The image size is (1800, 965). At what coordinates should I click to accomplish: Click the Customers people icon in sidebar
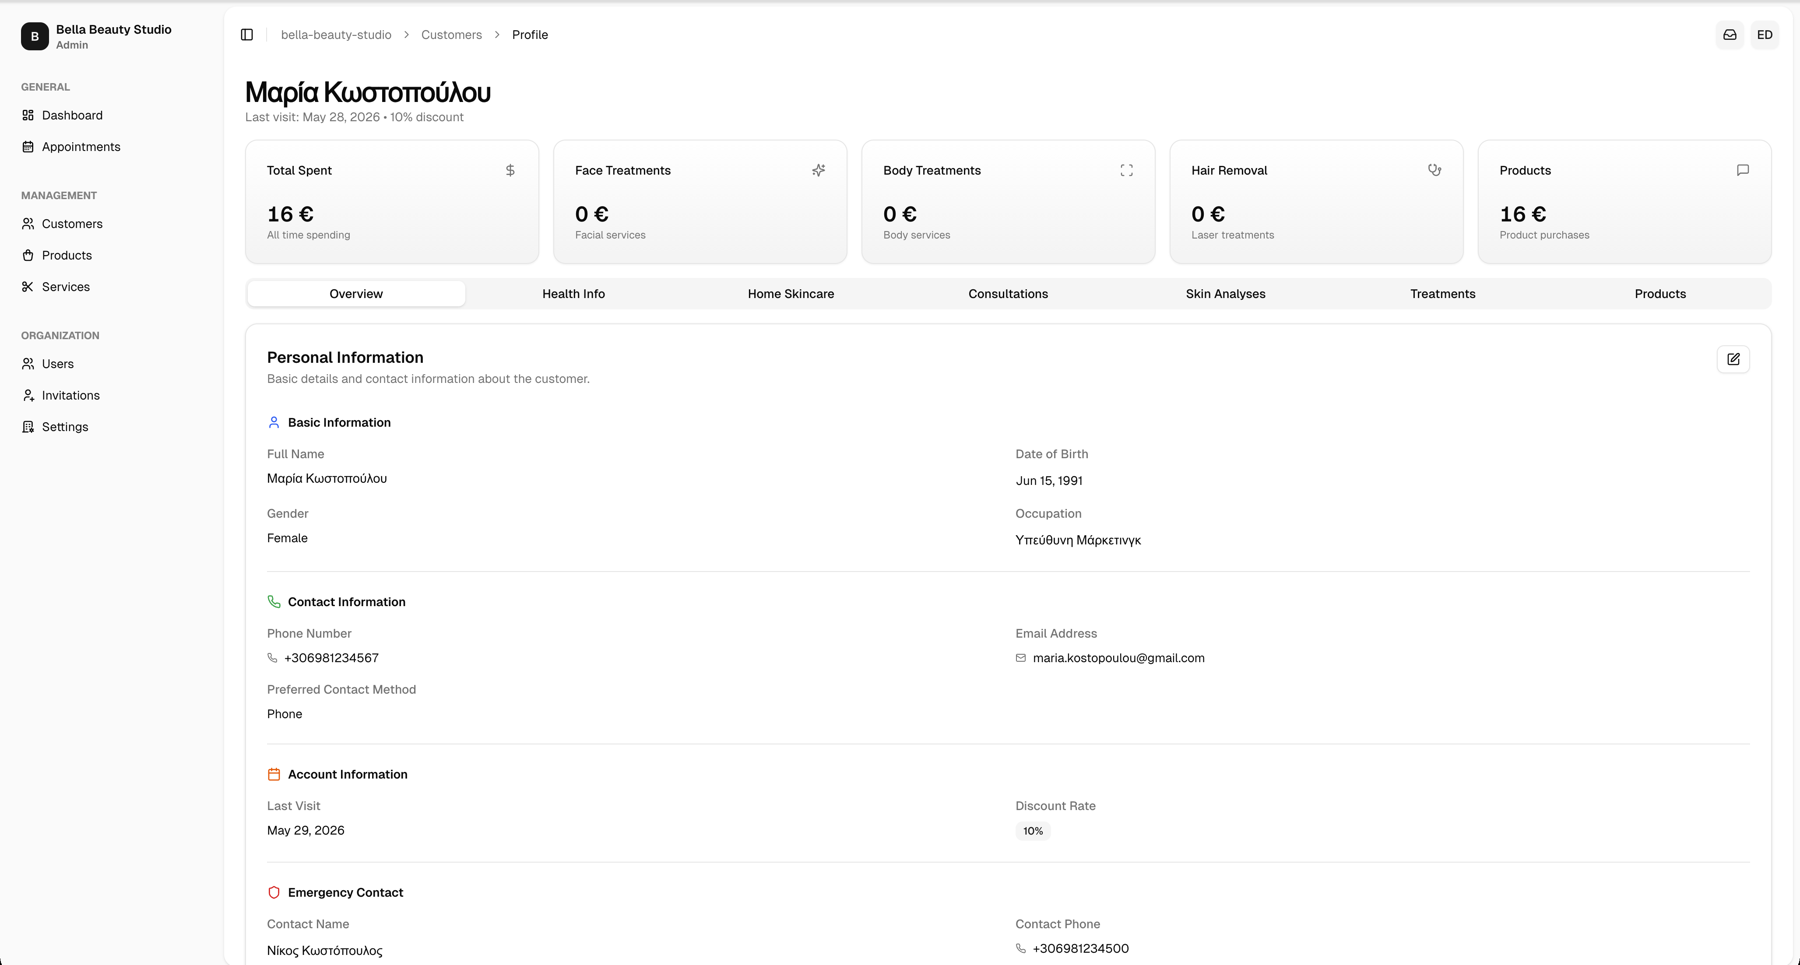coord(28,224)
